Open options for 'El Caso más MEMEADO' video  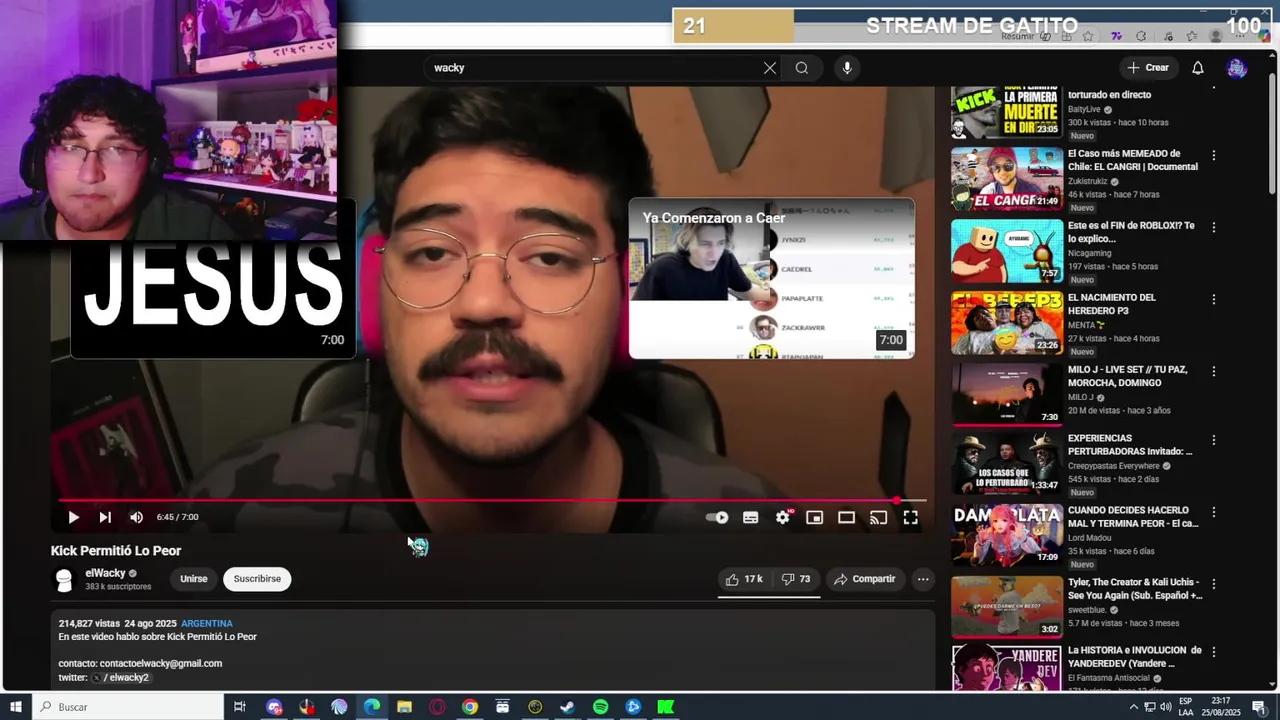[x=1214, y=155]
